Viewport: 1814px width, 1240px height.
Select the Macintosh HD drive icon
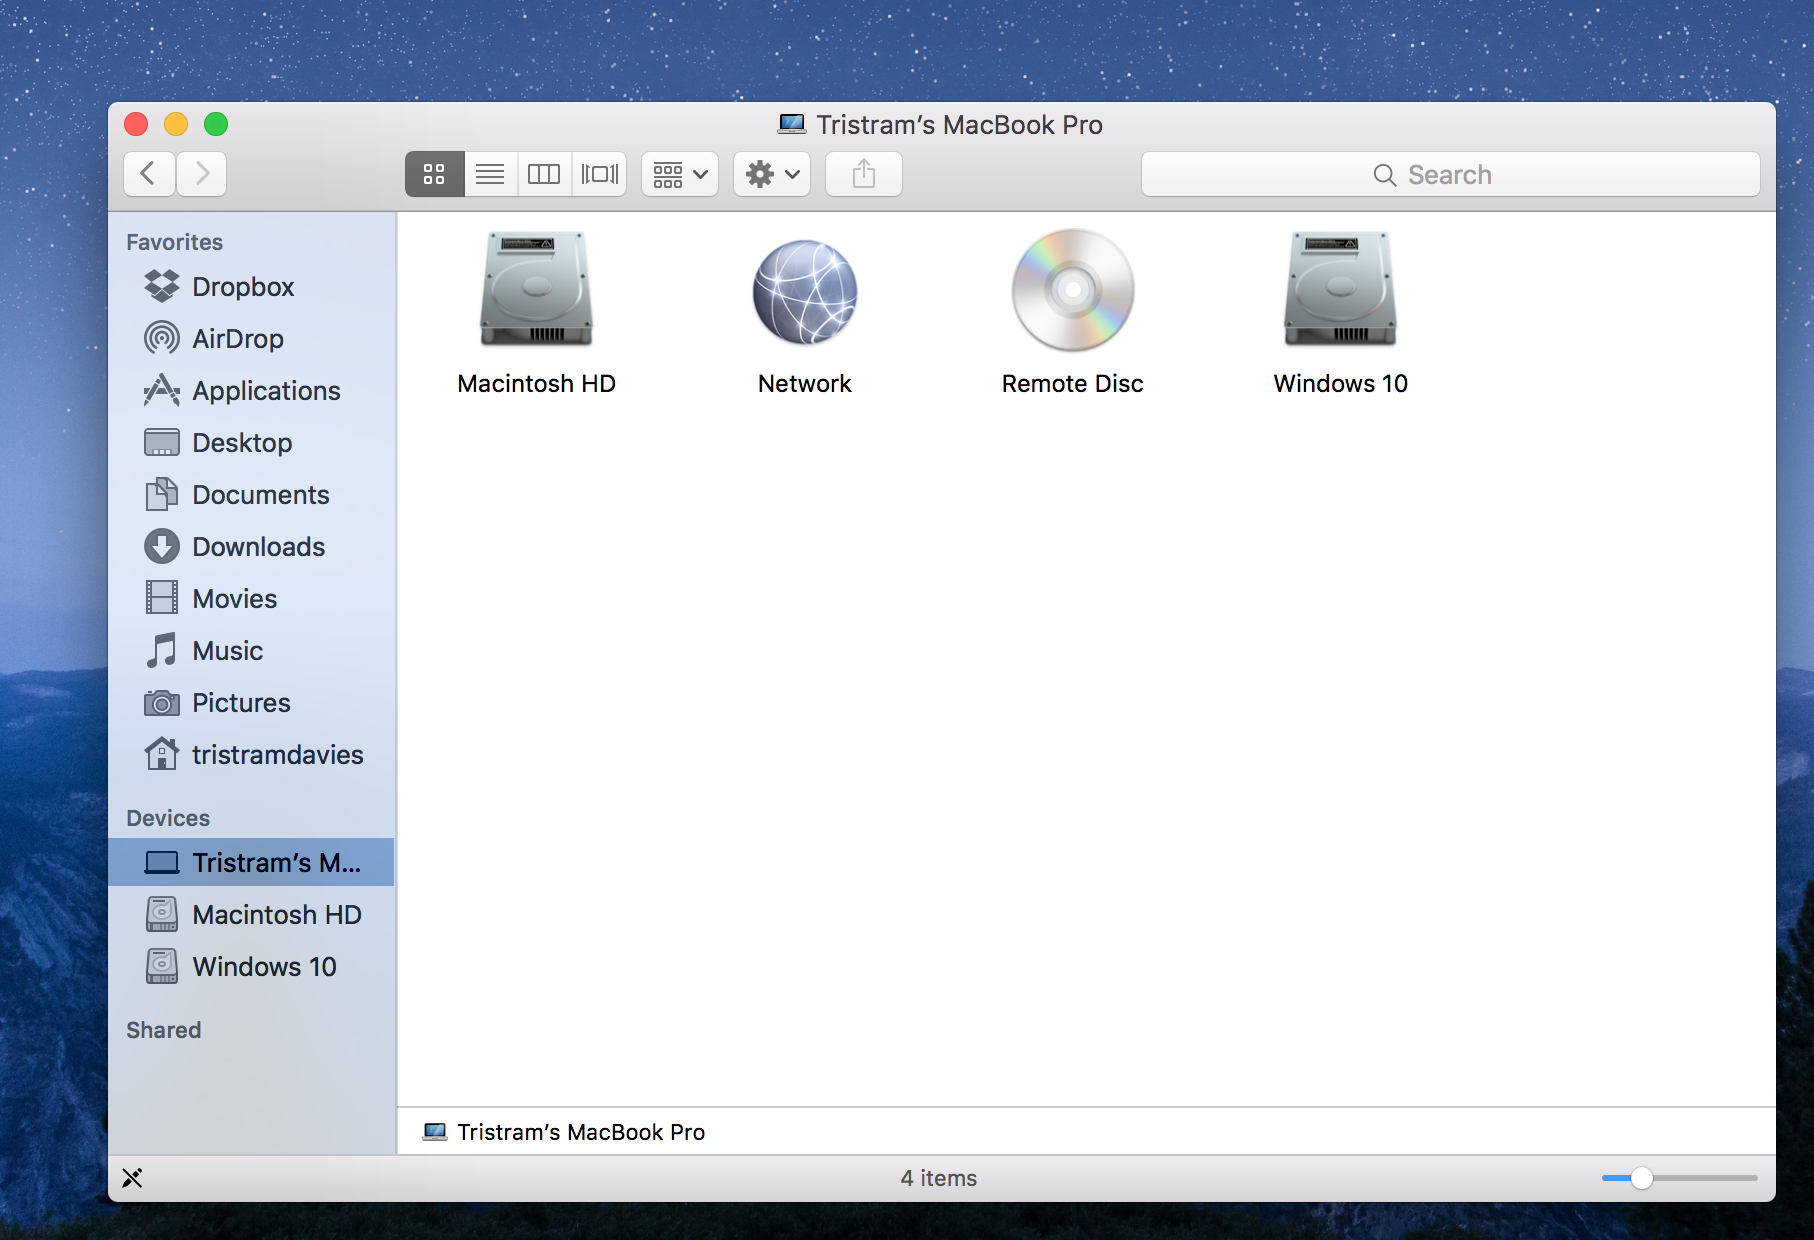pos(537,290)
